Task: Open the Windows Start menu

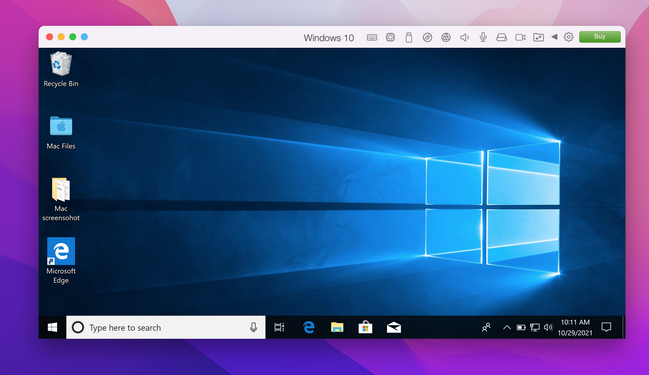Action: [x=52, y=327]
